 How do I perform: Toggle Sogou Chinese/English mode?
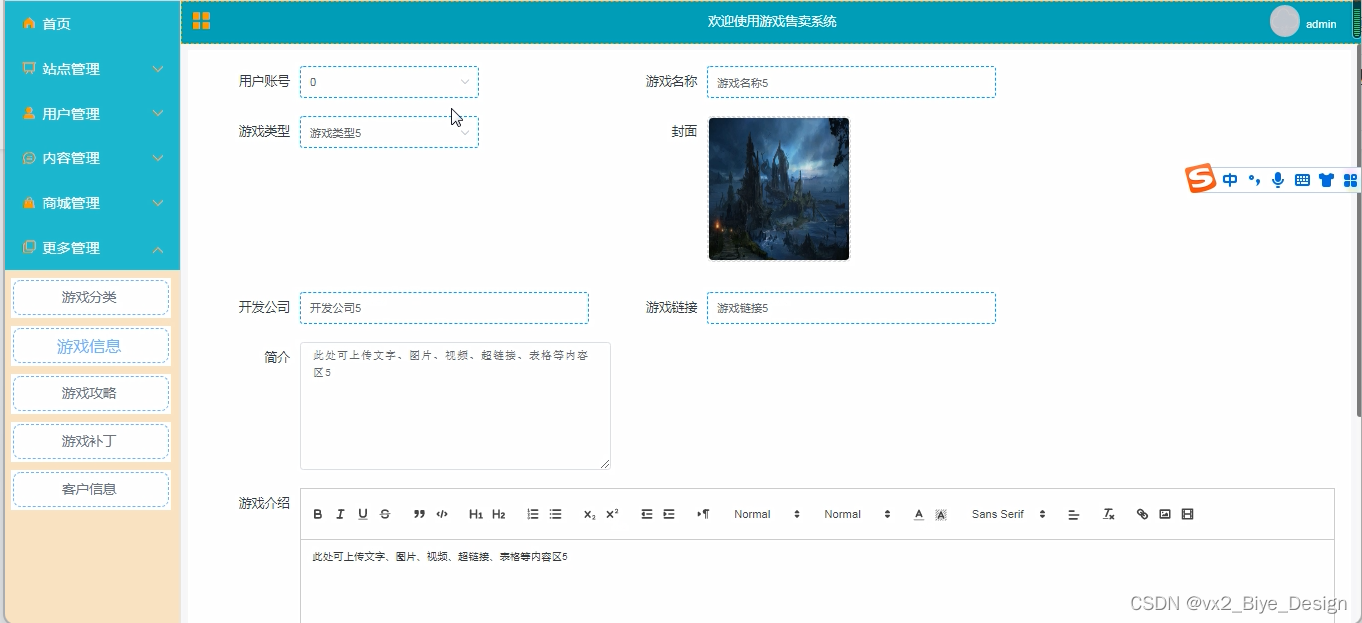pos(1230,180)
